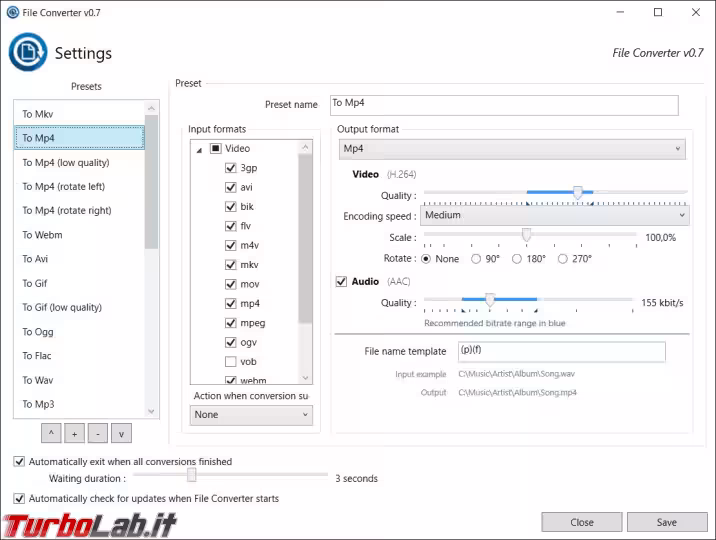Uncheck the m4v input format

231,246
